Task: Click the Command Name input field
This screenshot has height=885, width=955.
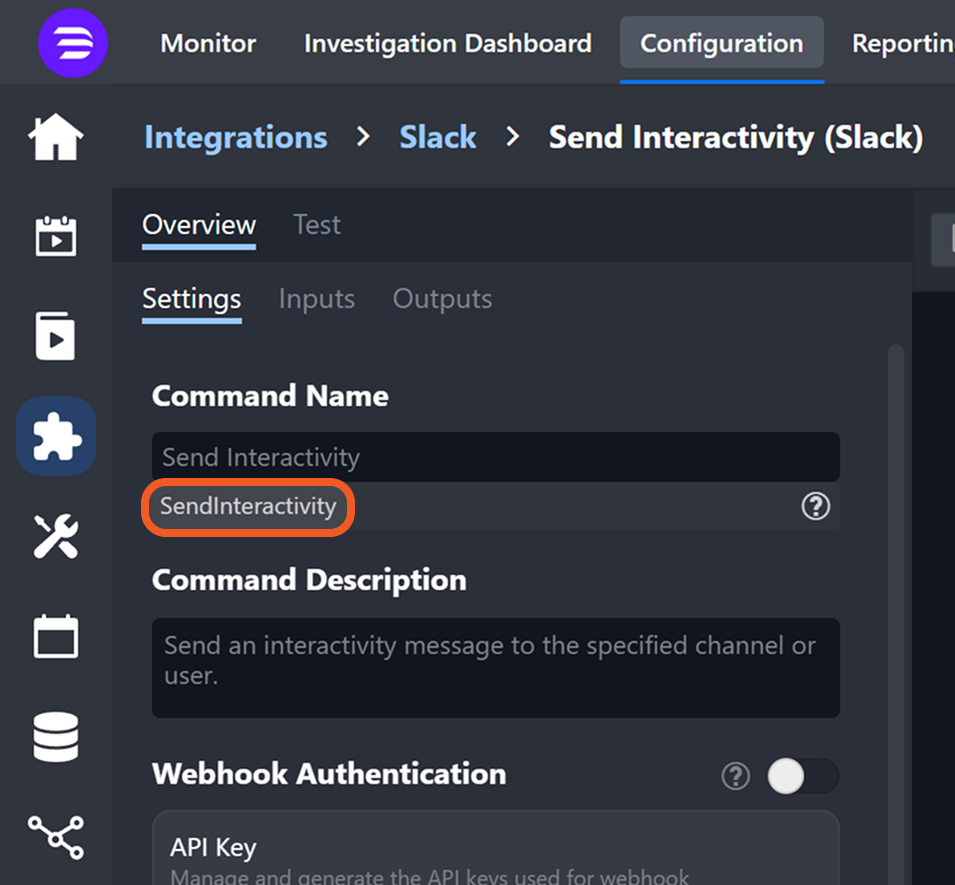Action: (x=495, y=458)
